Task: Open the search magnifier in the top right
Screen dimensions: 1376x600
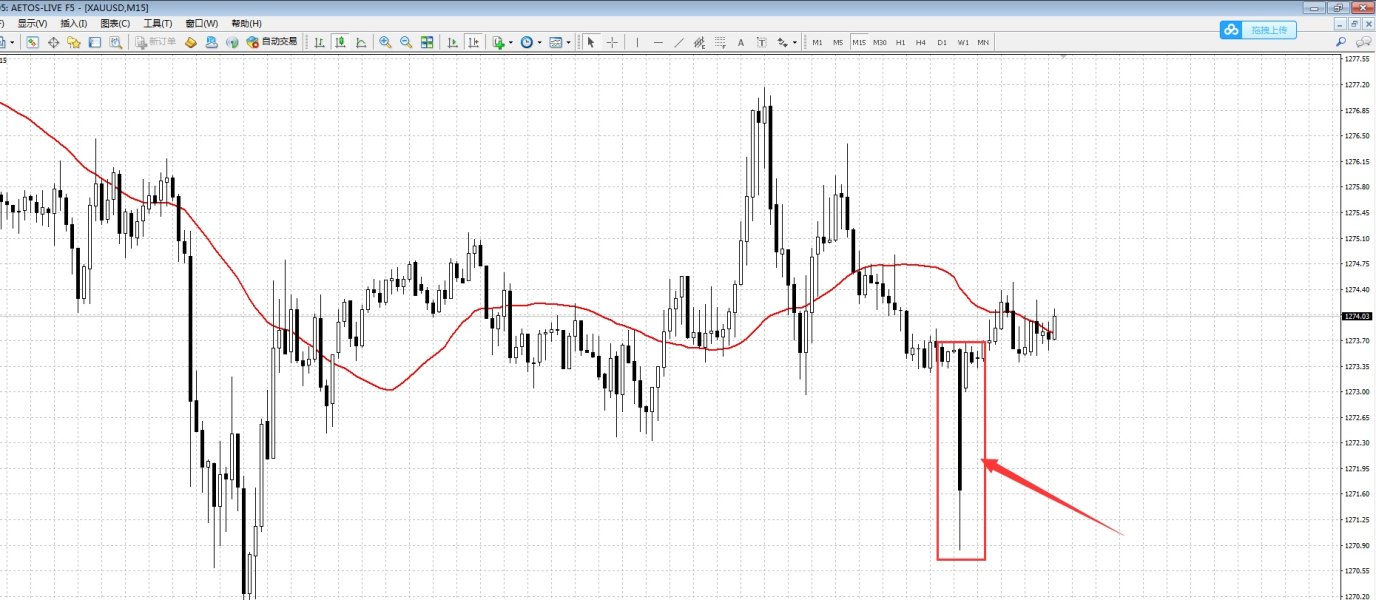Action: tap(1340, 42)
